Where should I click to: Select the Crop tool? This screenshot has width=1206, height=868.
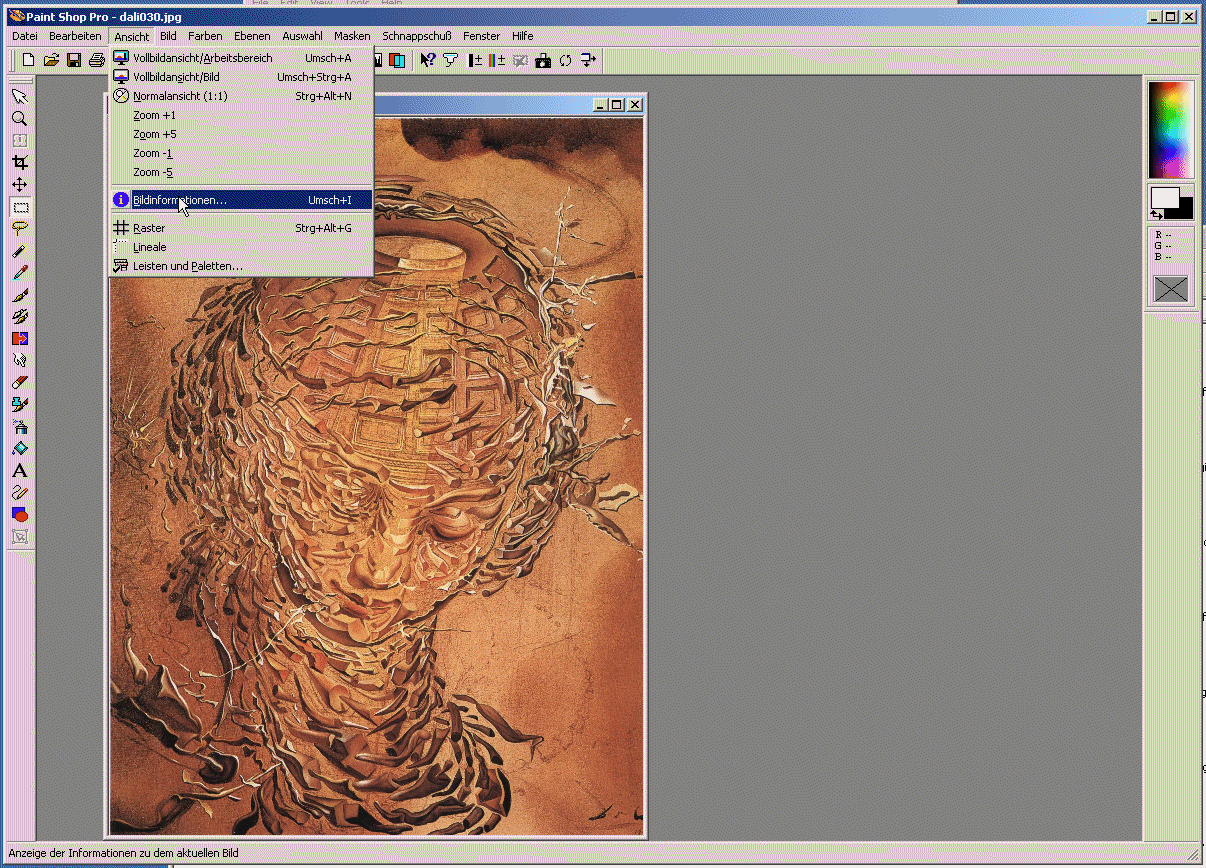pyautogui.click(x=20, y=162)
